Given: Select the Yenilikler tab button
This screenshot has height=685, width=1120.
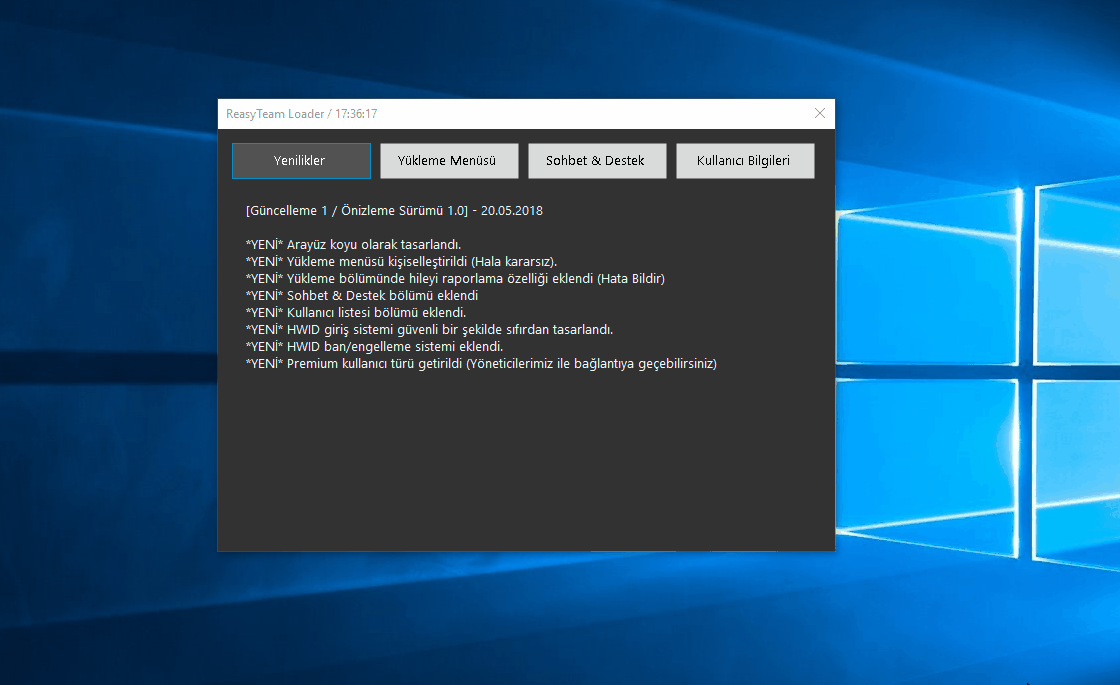Looking at the screenshot, I should point(301,161).
